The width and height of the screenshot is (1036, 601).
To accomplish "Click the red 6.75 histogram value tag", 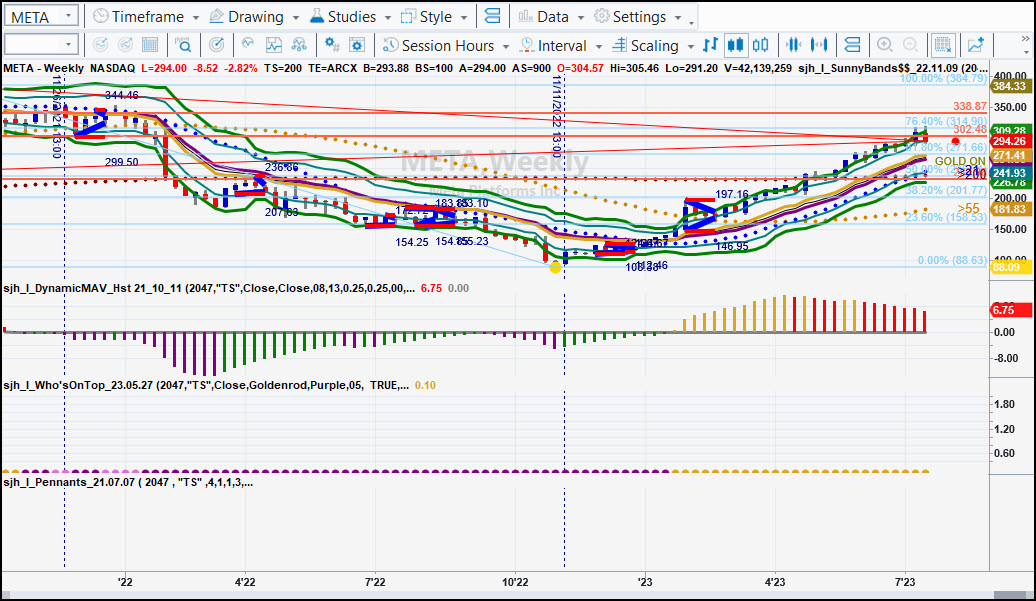I will point(1011,310).
